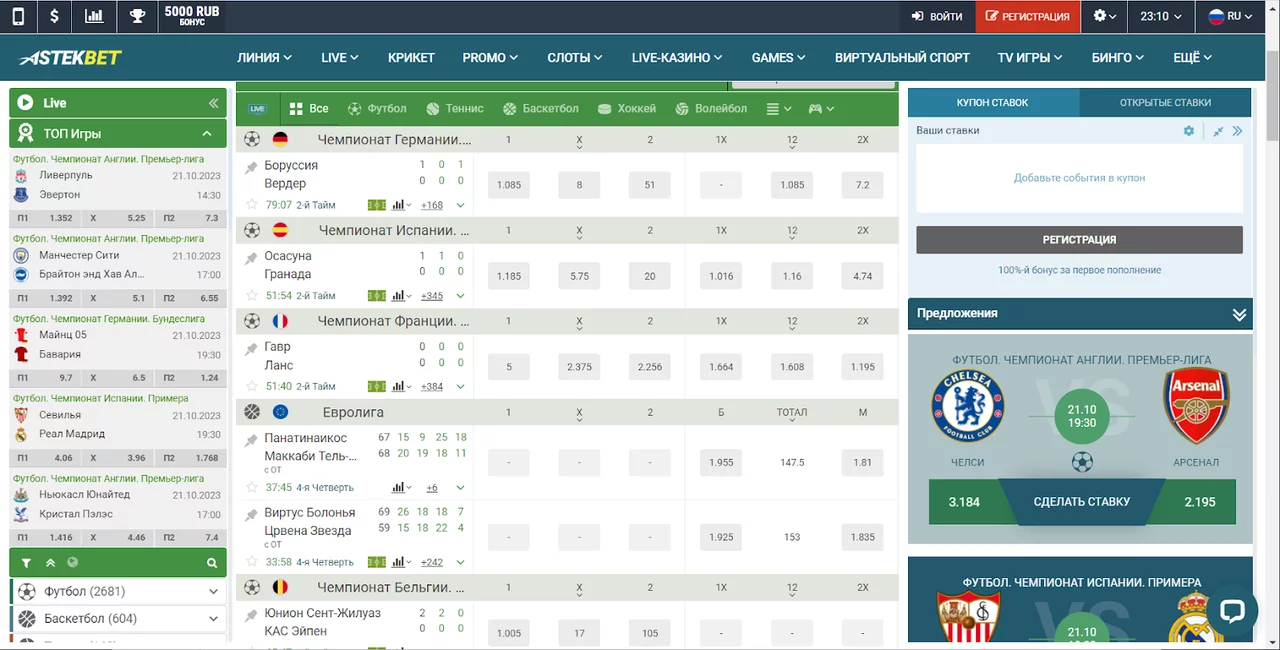Click the Live play icon in sidebar
1280x650 pixels.
point(26,102)
